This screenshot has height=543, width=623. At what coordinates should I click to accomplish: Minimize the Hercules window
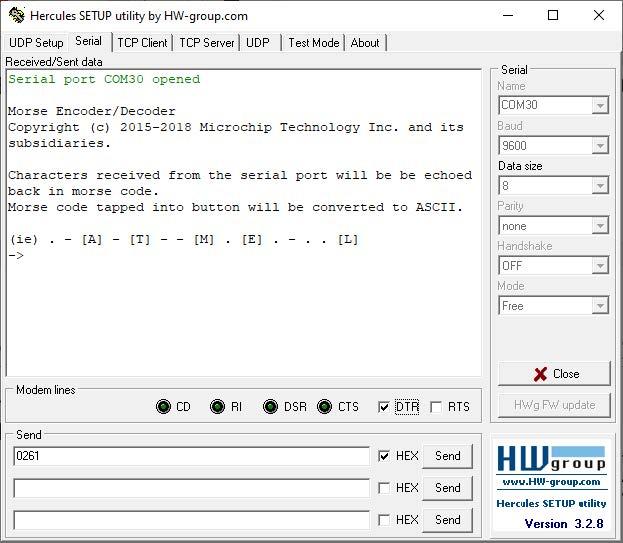508,15
